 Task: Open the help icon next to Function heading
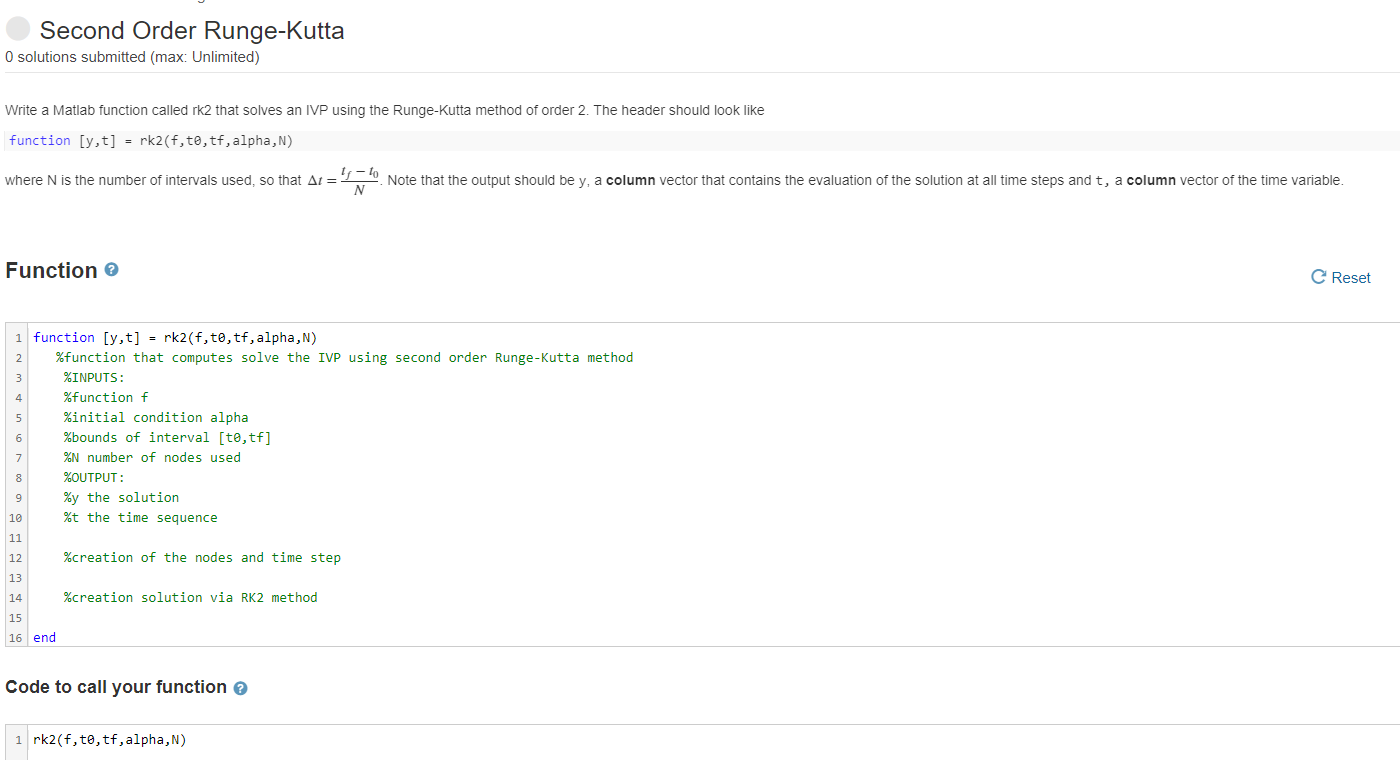pyautogui.click(x=112, y=270)
